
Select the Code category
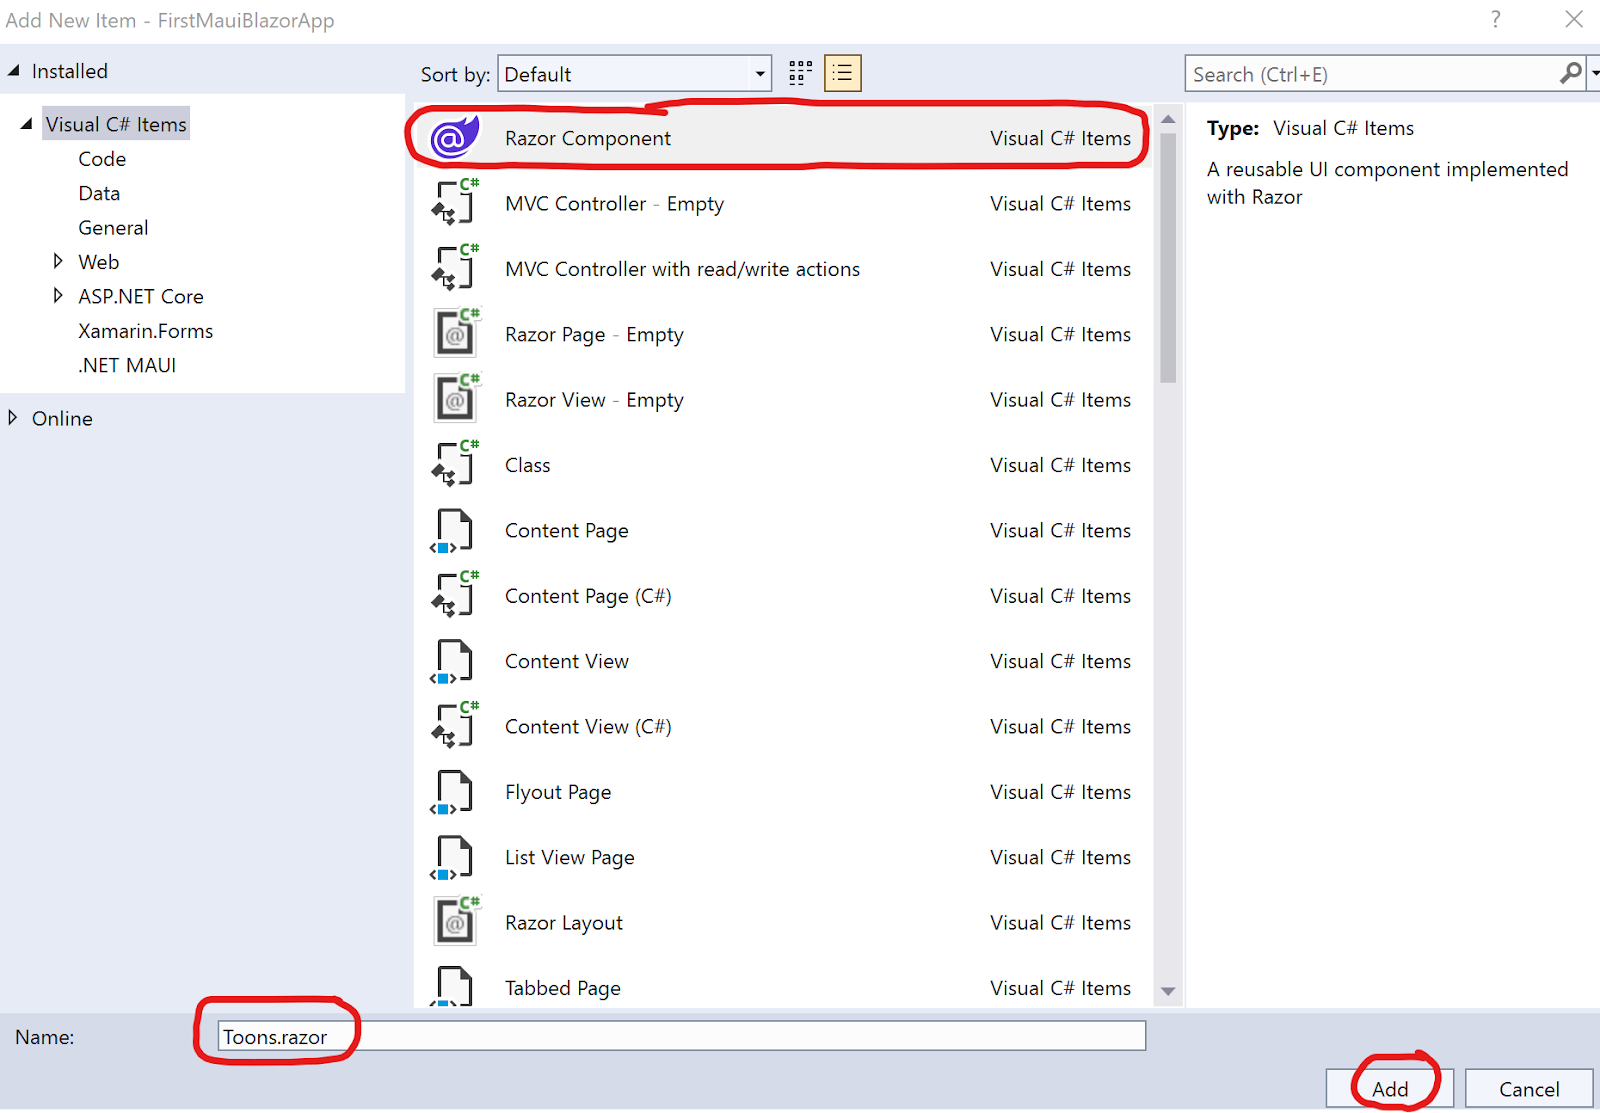pyautogui.click(x=102, y=159)
